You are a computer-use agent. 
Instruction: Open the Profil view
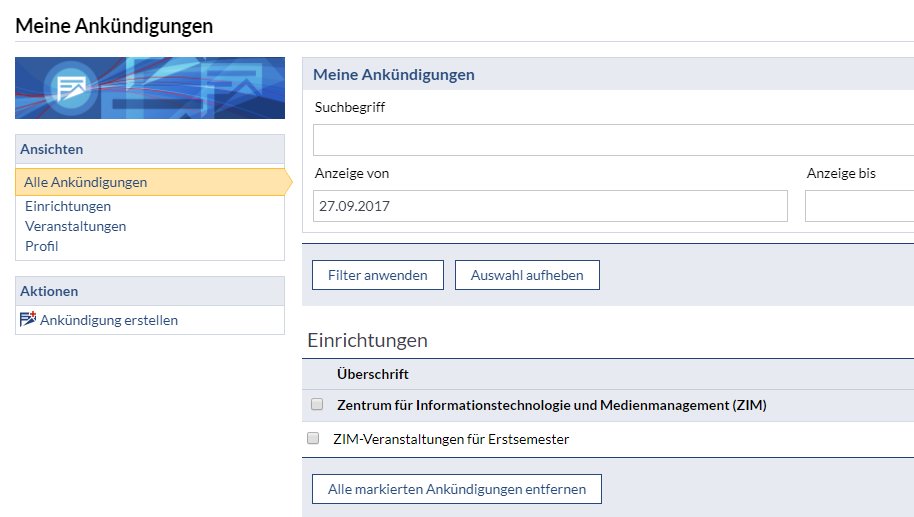(x=41, y=246)
